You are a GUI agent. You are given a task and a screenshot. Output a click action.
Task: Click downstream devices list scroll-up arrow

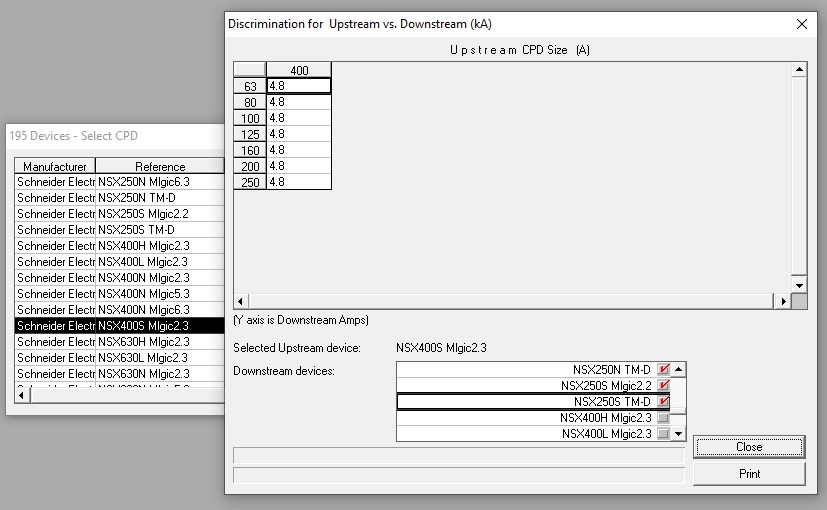pyautogui.click(x=678, y=369)
